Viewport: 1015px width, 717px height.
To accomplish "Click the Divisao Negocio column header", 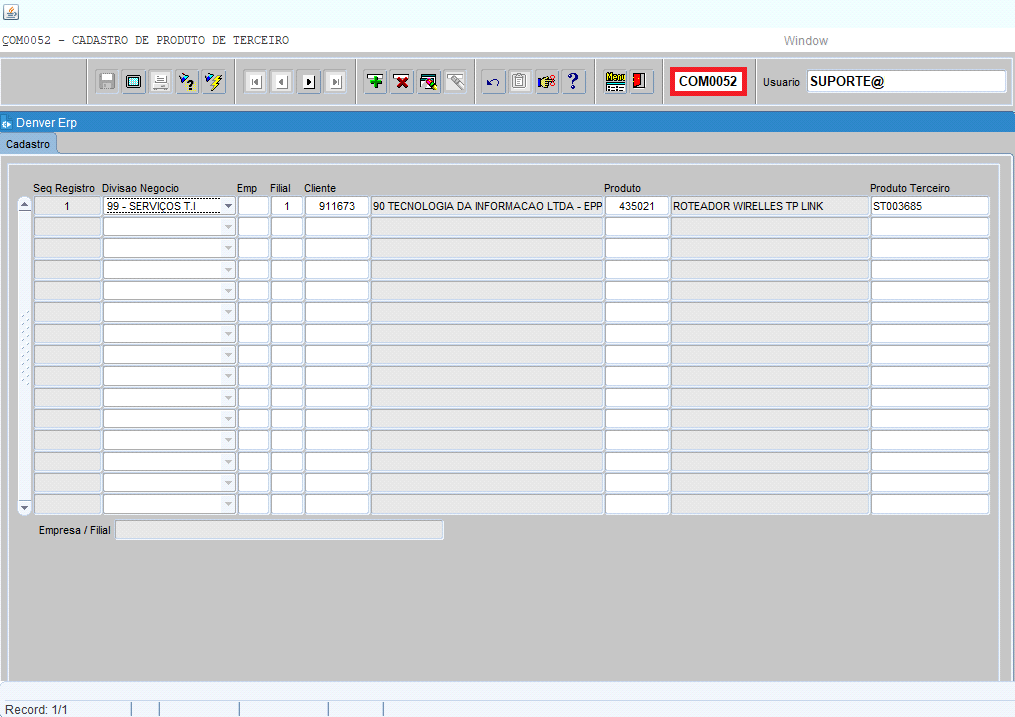I will [x=140, y=188].
